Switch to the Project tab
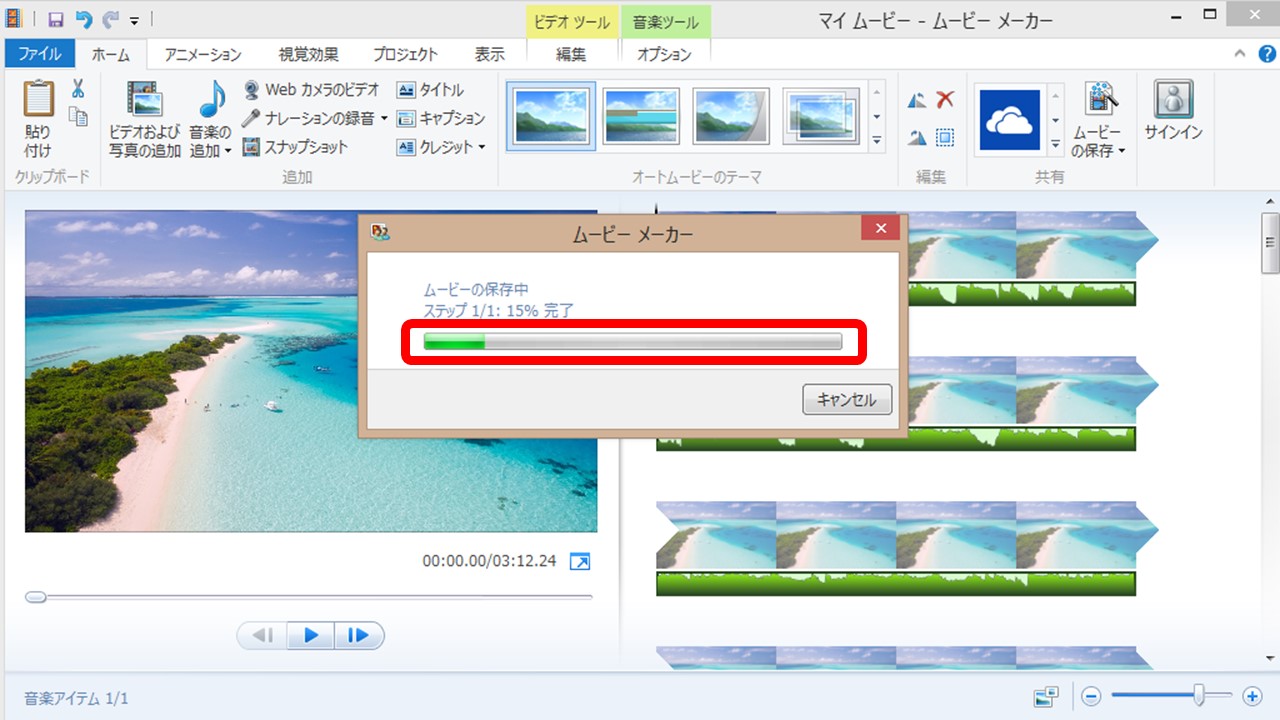 [x=405, y=55]
